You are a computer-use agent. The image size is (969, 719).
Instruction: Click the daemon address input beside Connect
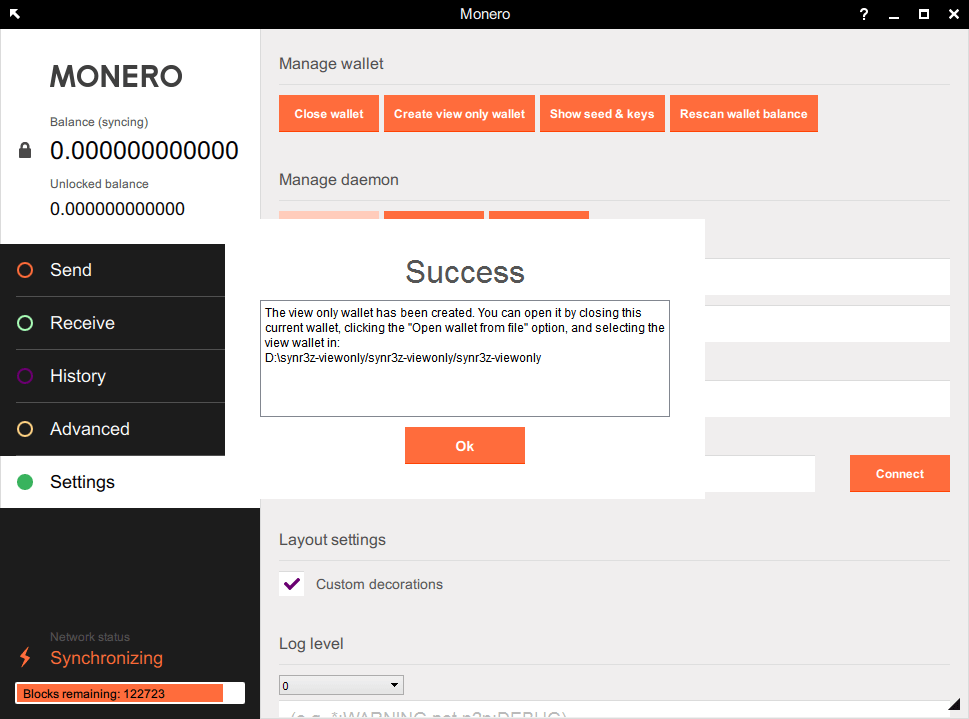tap(760, 474)
